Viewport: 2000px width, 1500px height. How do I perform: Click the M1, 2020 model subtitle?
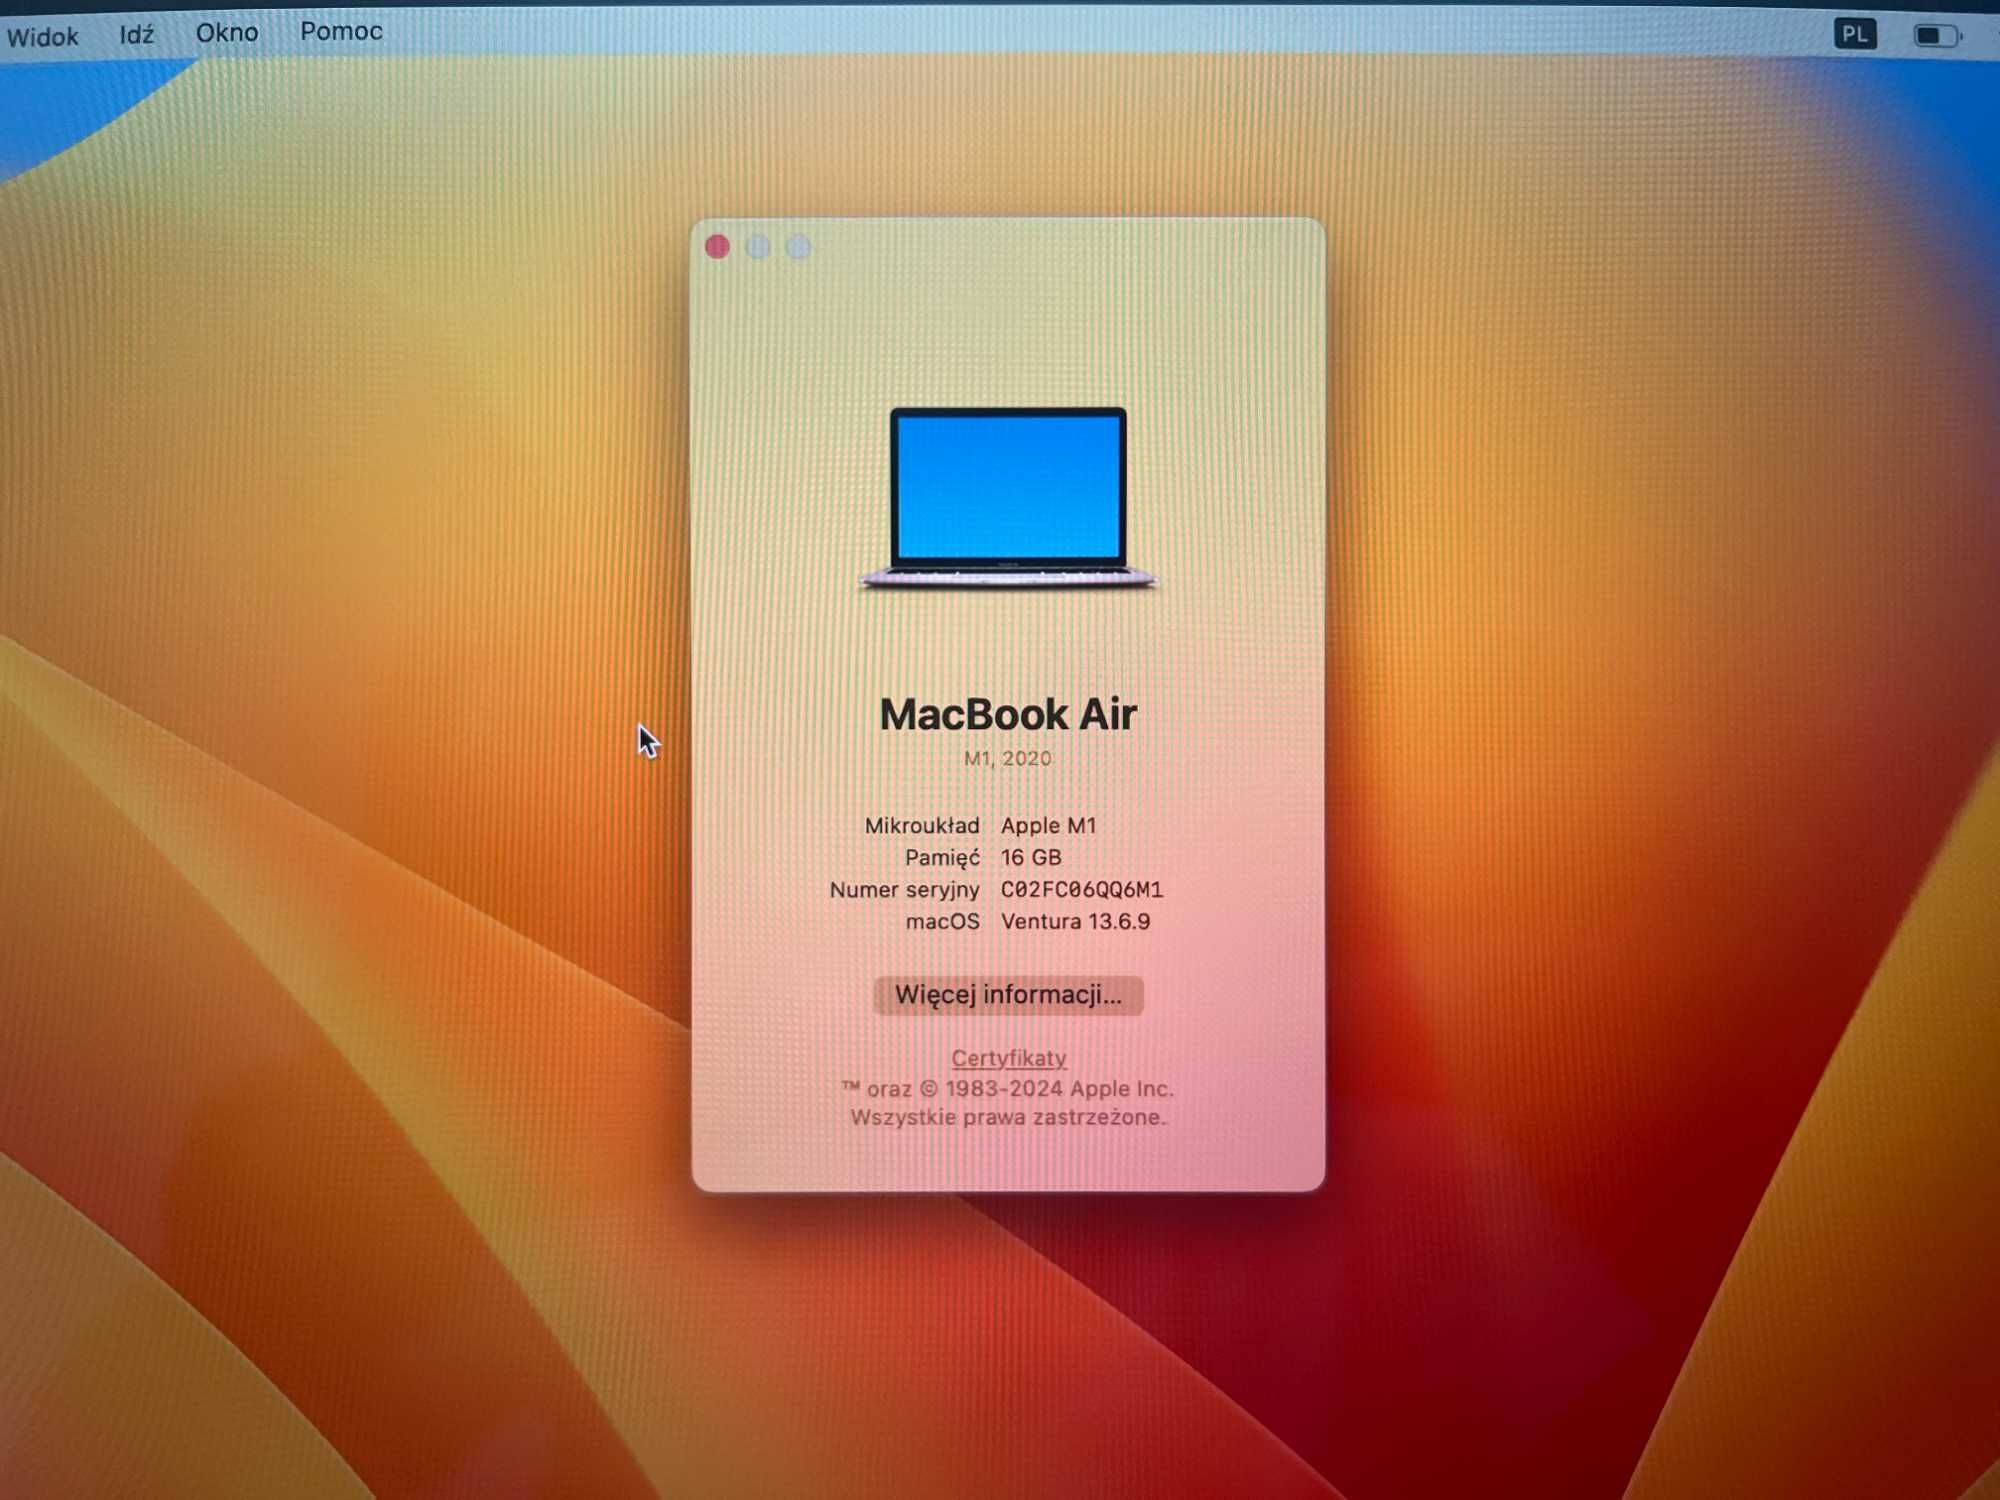(x=1008, y=758)
